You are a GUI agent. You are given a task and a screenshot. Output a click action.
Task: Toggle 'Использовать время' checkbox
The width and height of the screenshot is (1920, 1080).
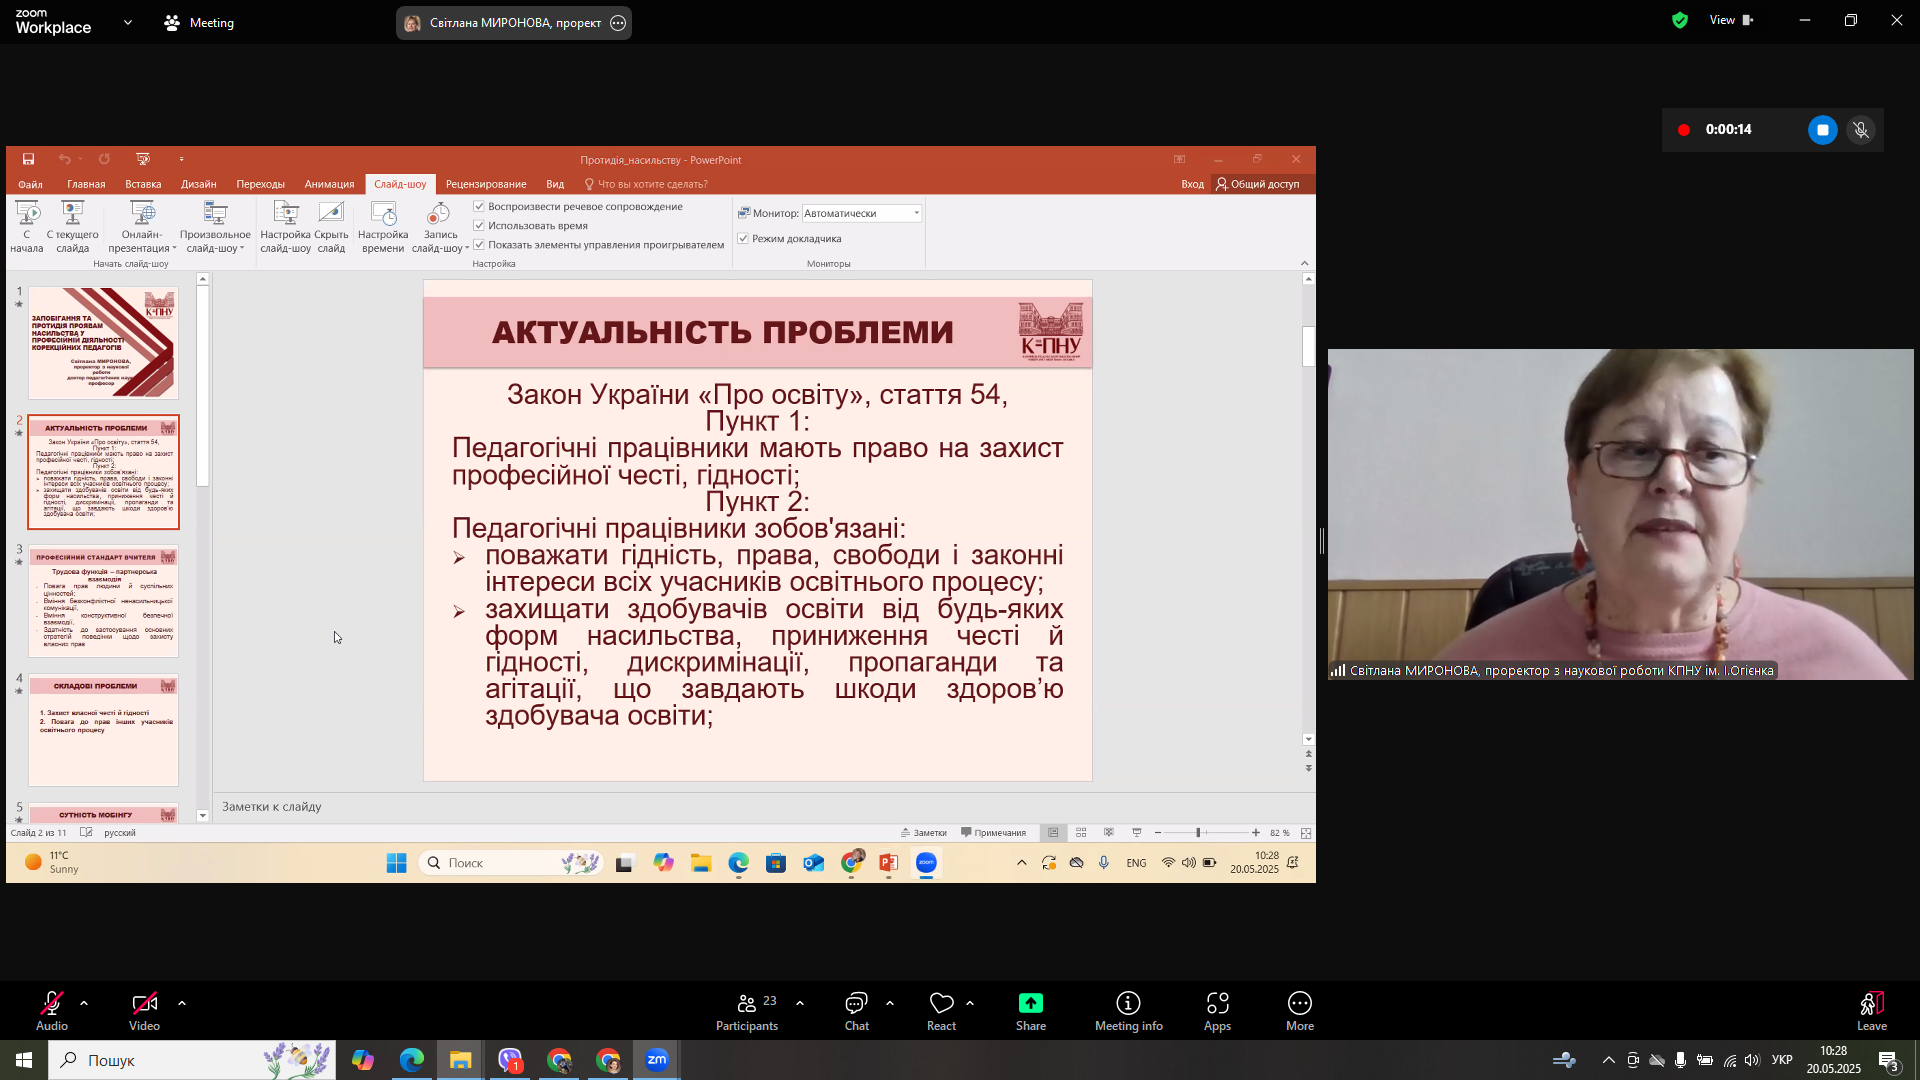point(479,226)
